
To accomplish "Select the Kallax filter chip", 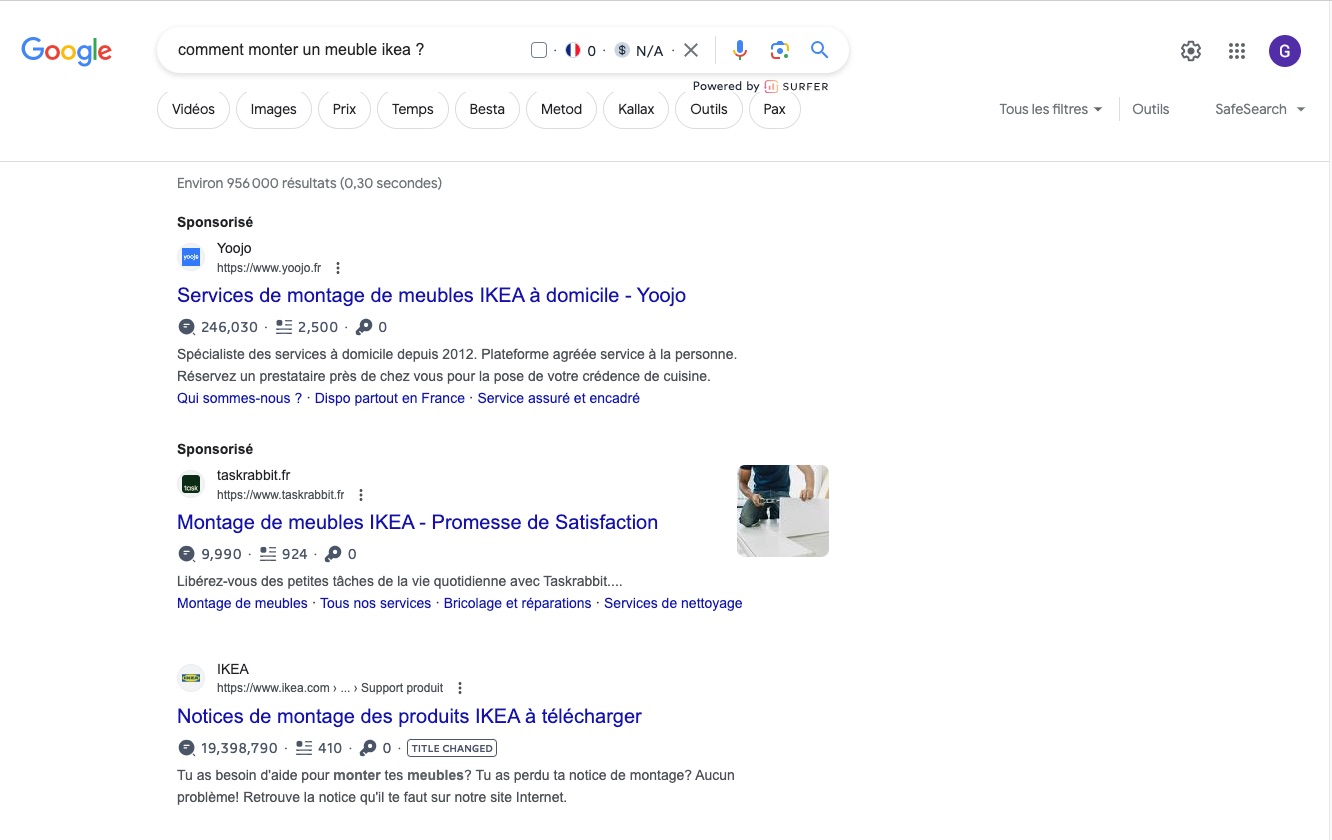I will click(x=636, y=109).
